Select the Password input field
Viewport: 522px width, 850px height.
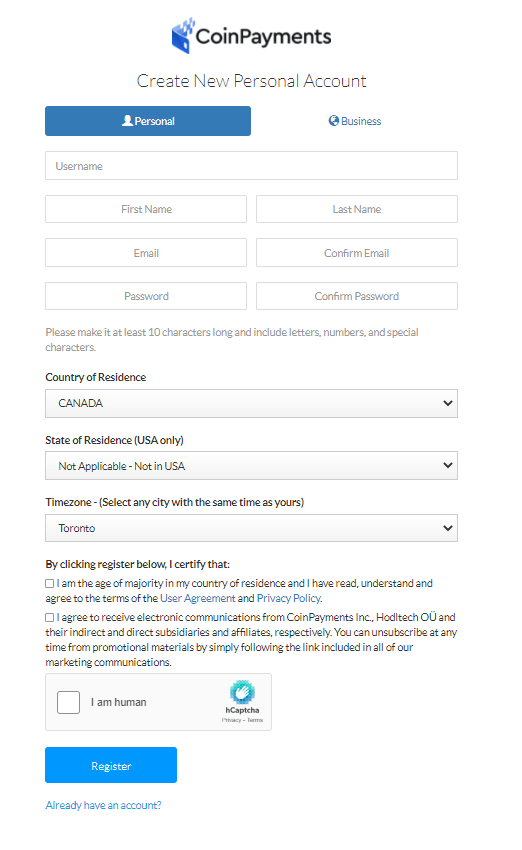146,296
